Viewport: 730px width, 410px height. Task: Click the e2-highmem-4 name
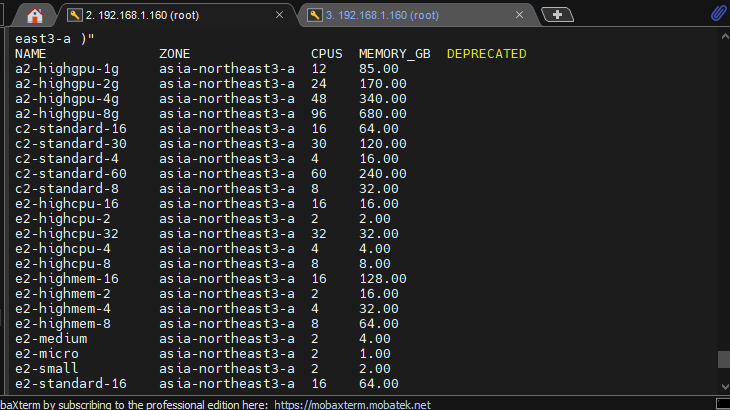tap(63, 309)
